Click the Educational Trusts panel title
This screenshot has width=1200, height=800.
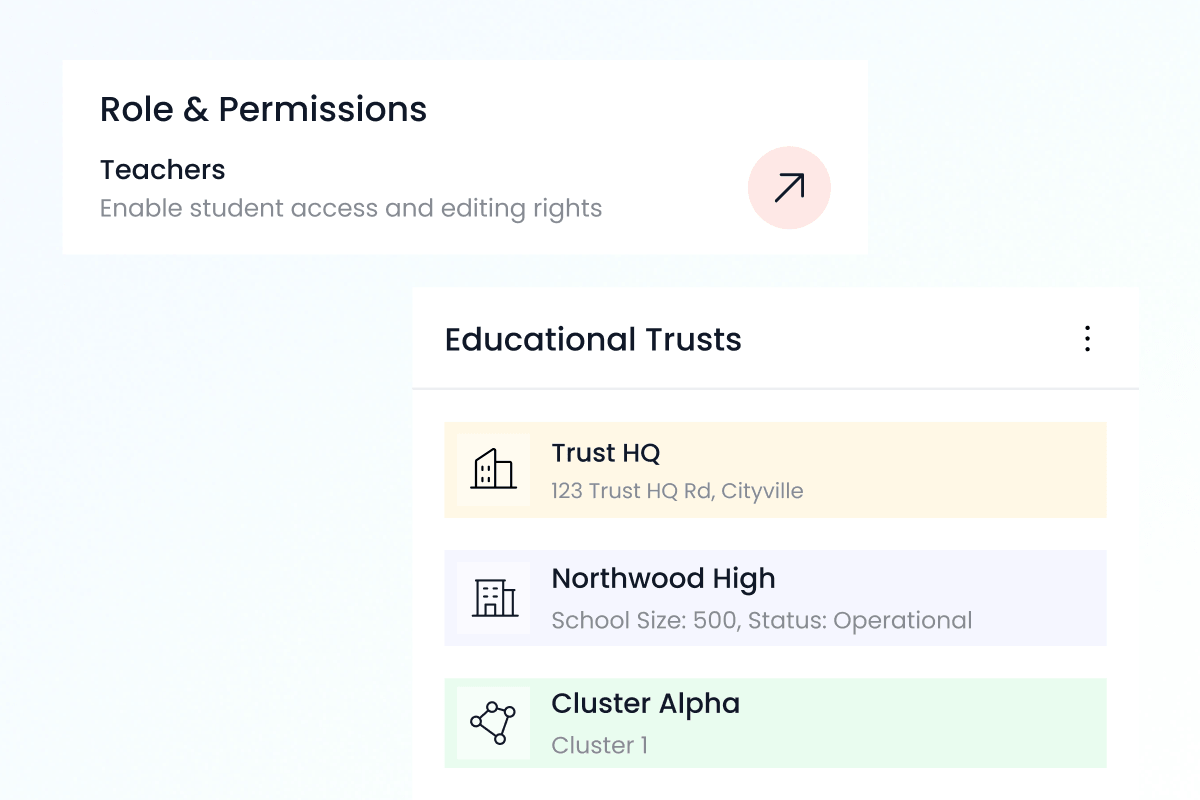(592, 340)
